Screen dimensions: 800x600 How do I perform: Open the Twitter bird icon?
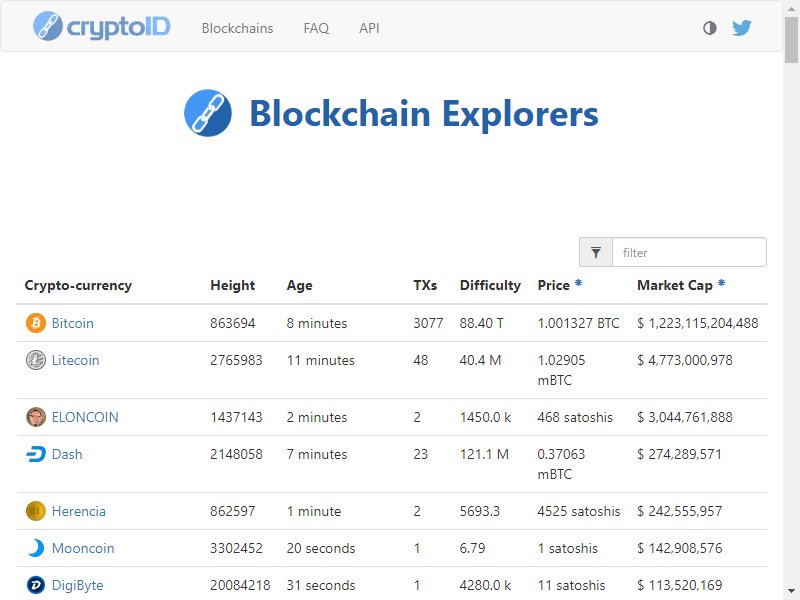click(x=741, y=28)
